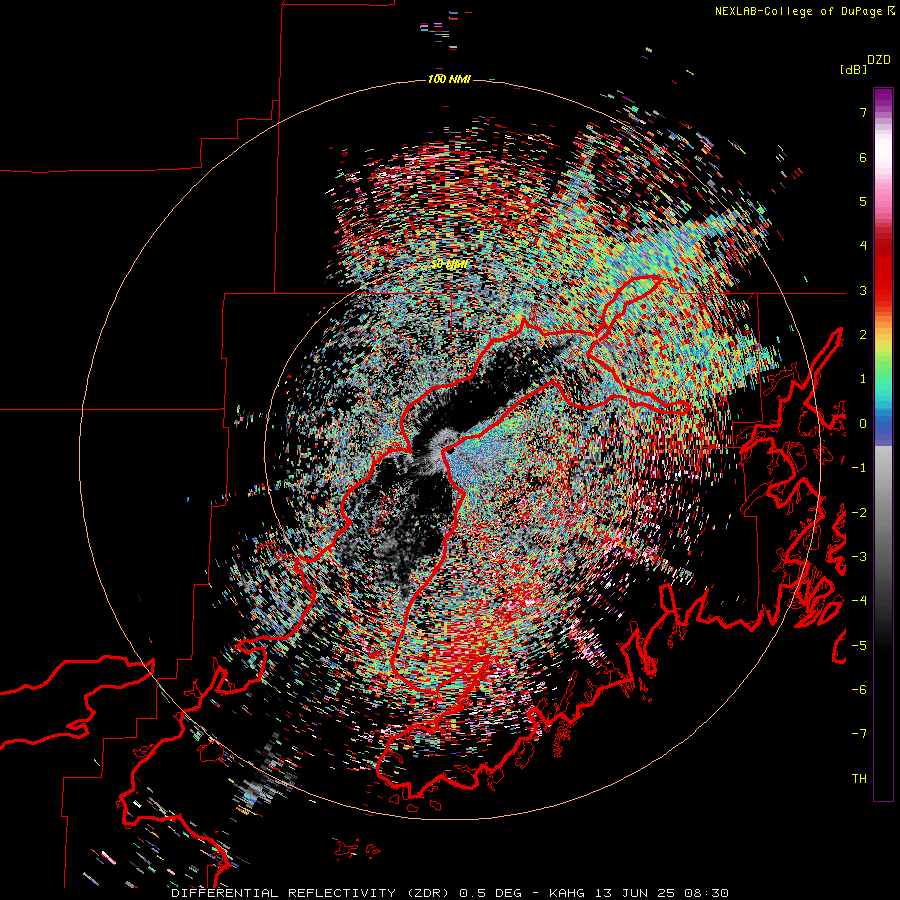Click the ZDR color scale bar
The image size is (900, 900).
883,444
